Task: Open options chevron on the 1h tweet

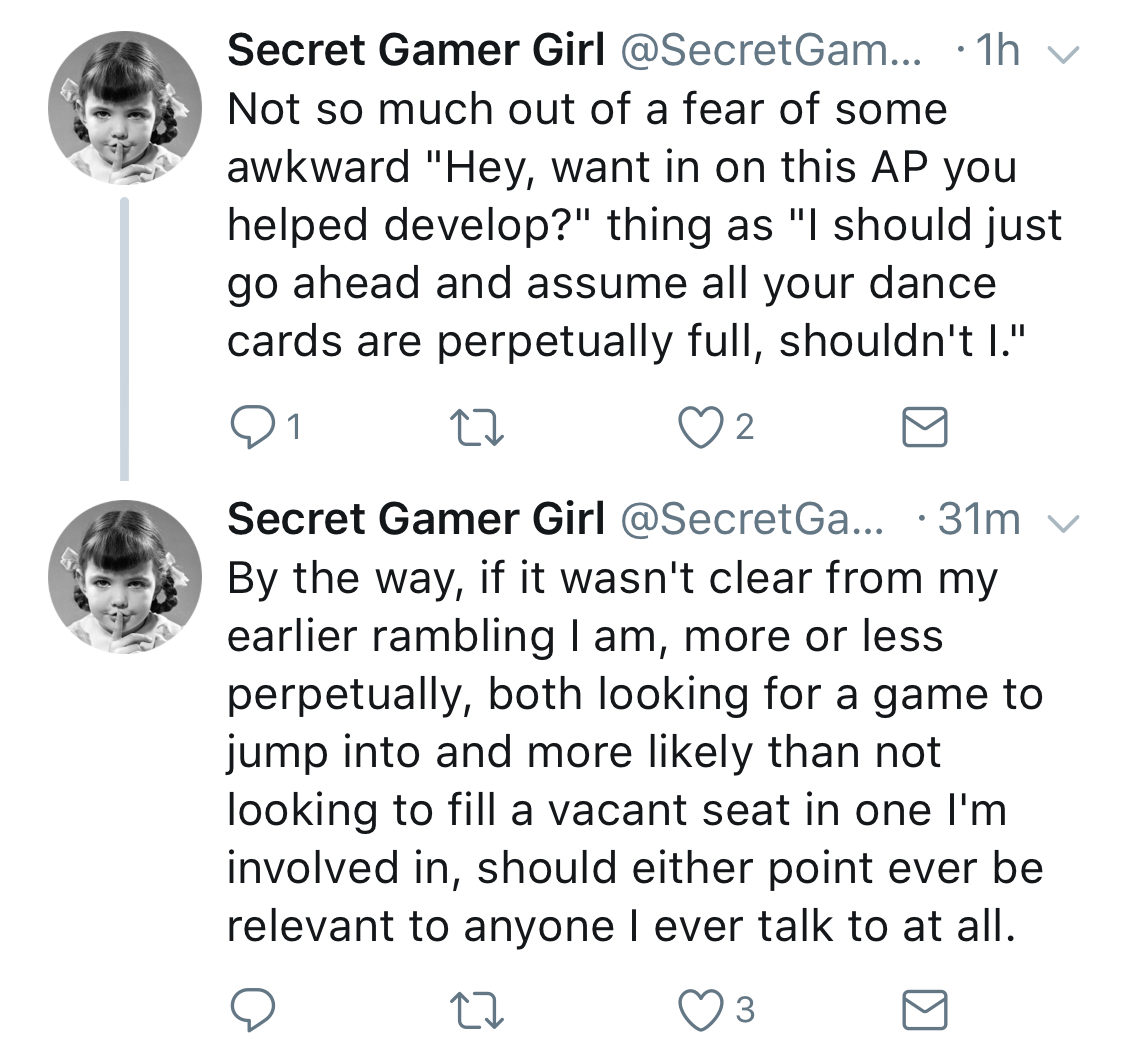Action: pyautogui.click(x=1063, y=55)
